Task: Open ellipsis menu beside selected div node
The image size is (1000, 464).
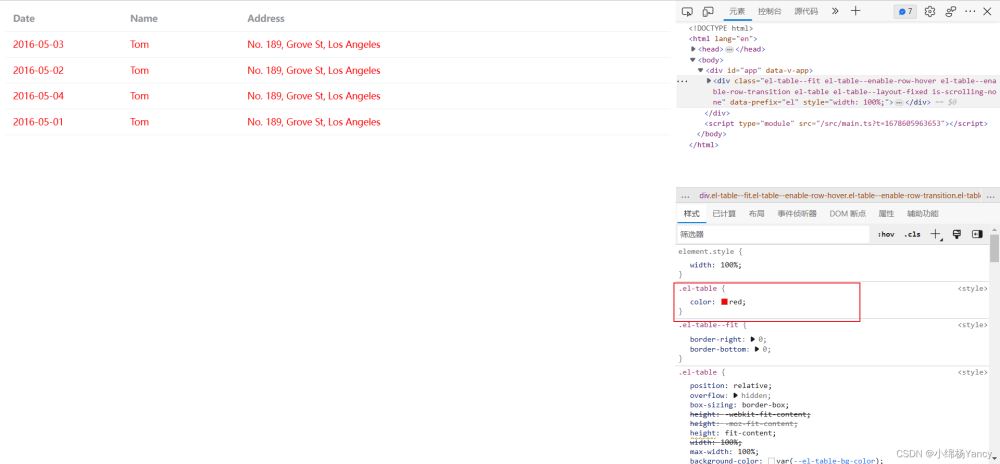Action: 682,82
